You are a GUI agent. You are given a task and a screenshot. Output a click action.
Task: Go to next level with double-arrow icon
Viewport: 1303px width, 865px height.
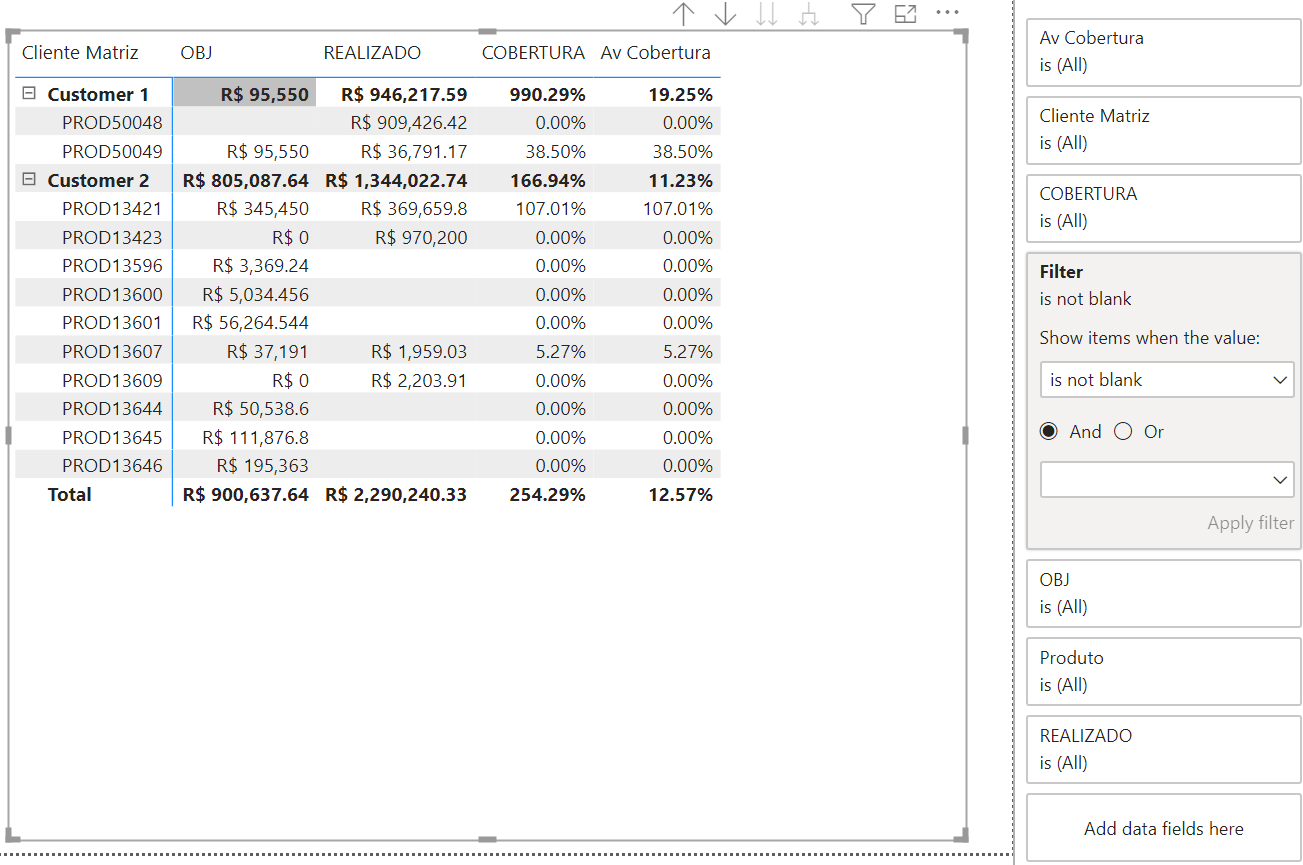[x=768, y=14]
